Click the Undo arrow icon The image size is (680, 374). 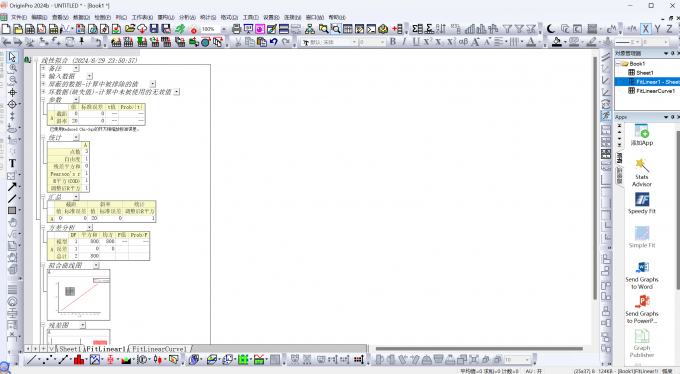[274, 42]
